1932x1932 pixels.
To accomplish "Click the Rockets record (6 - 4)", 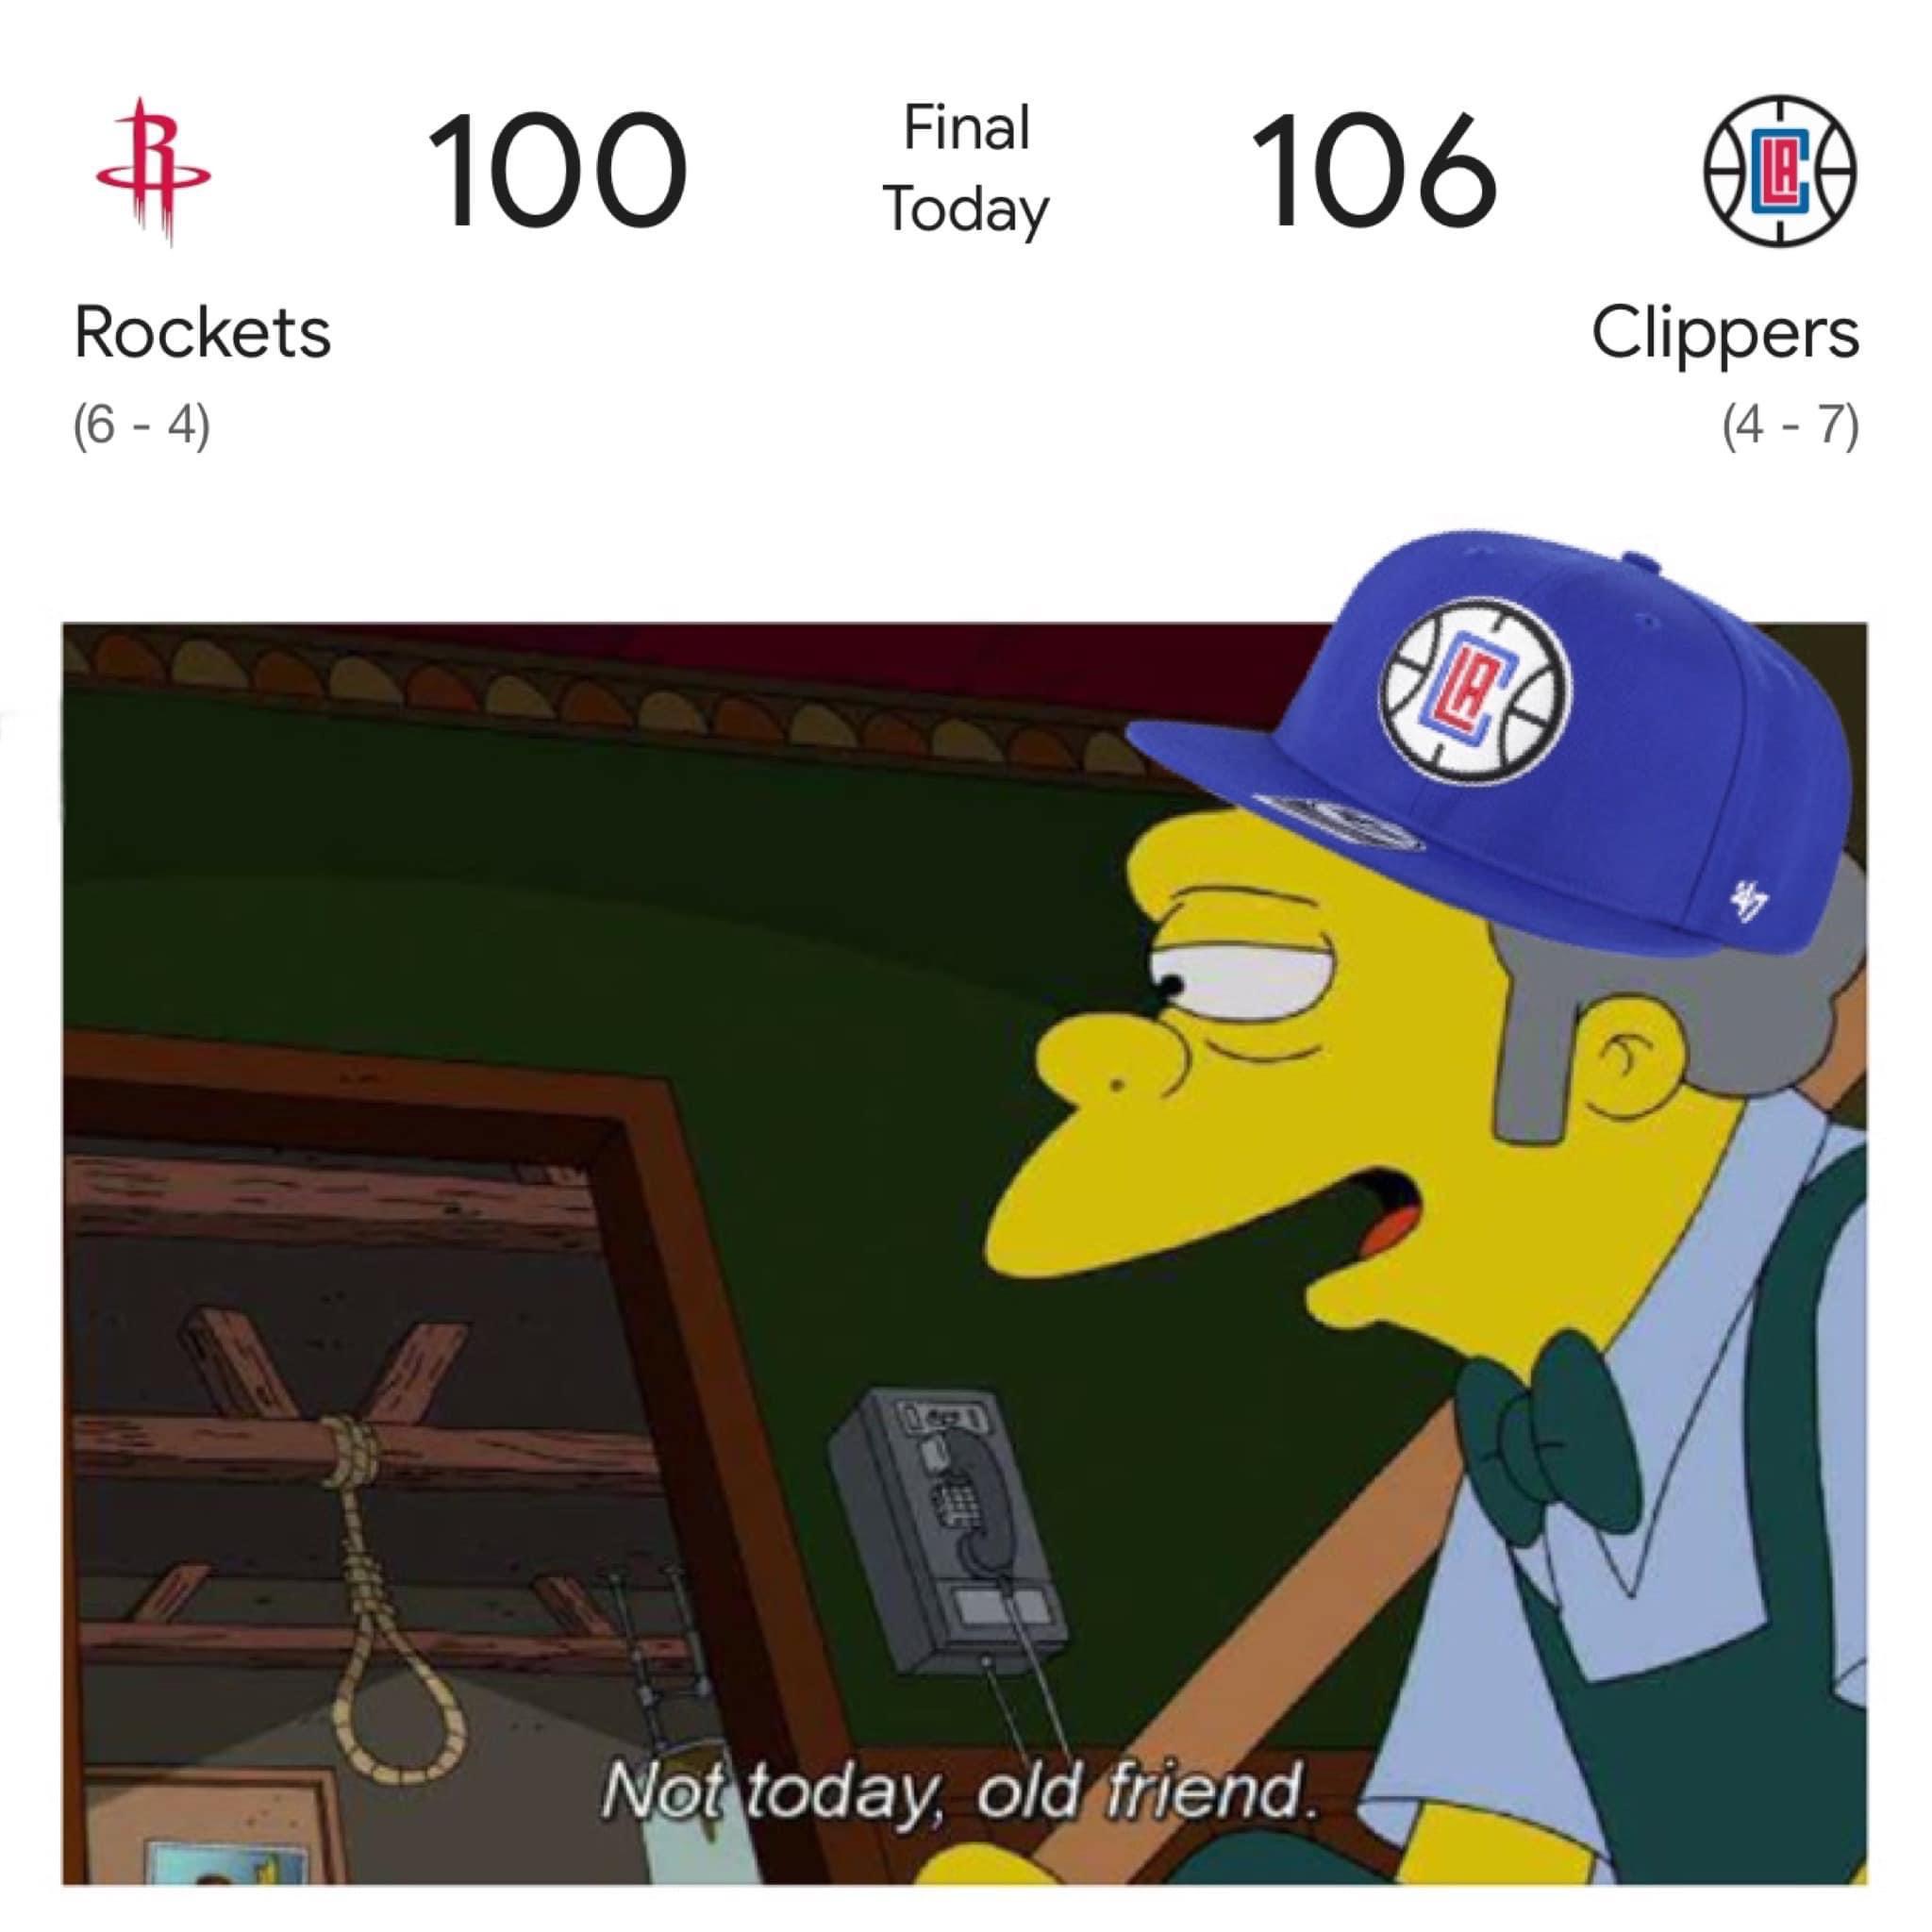I will coord(141,425).
